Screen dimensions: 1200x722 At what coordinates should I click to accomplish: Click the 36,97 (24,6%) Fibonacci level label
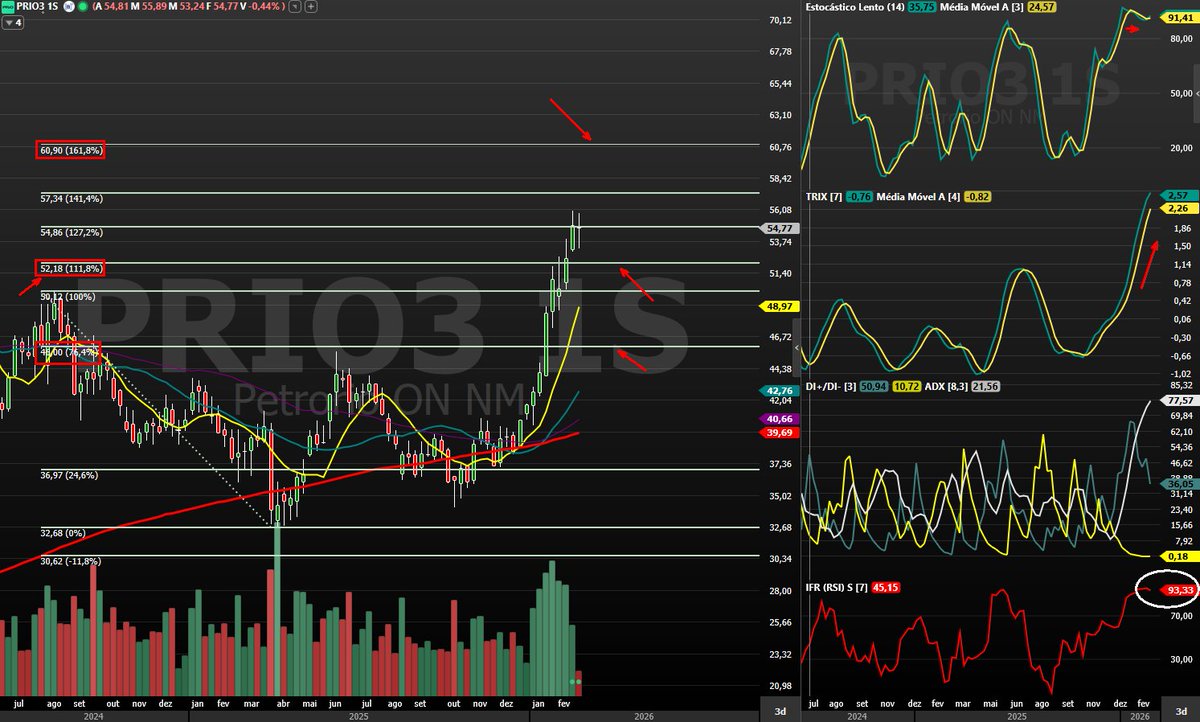(x=69, y=475)
